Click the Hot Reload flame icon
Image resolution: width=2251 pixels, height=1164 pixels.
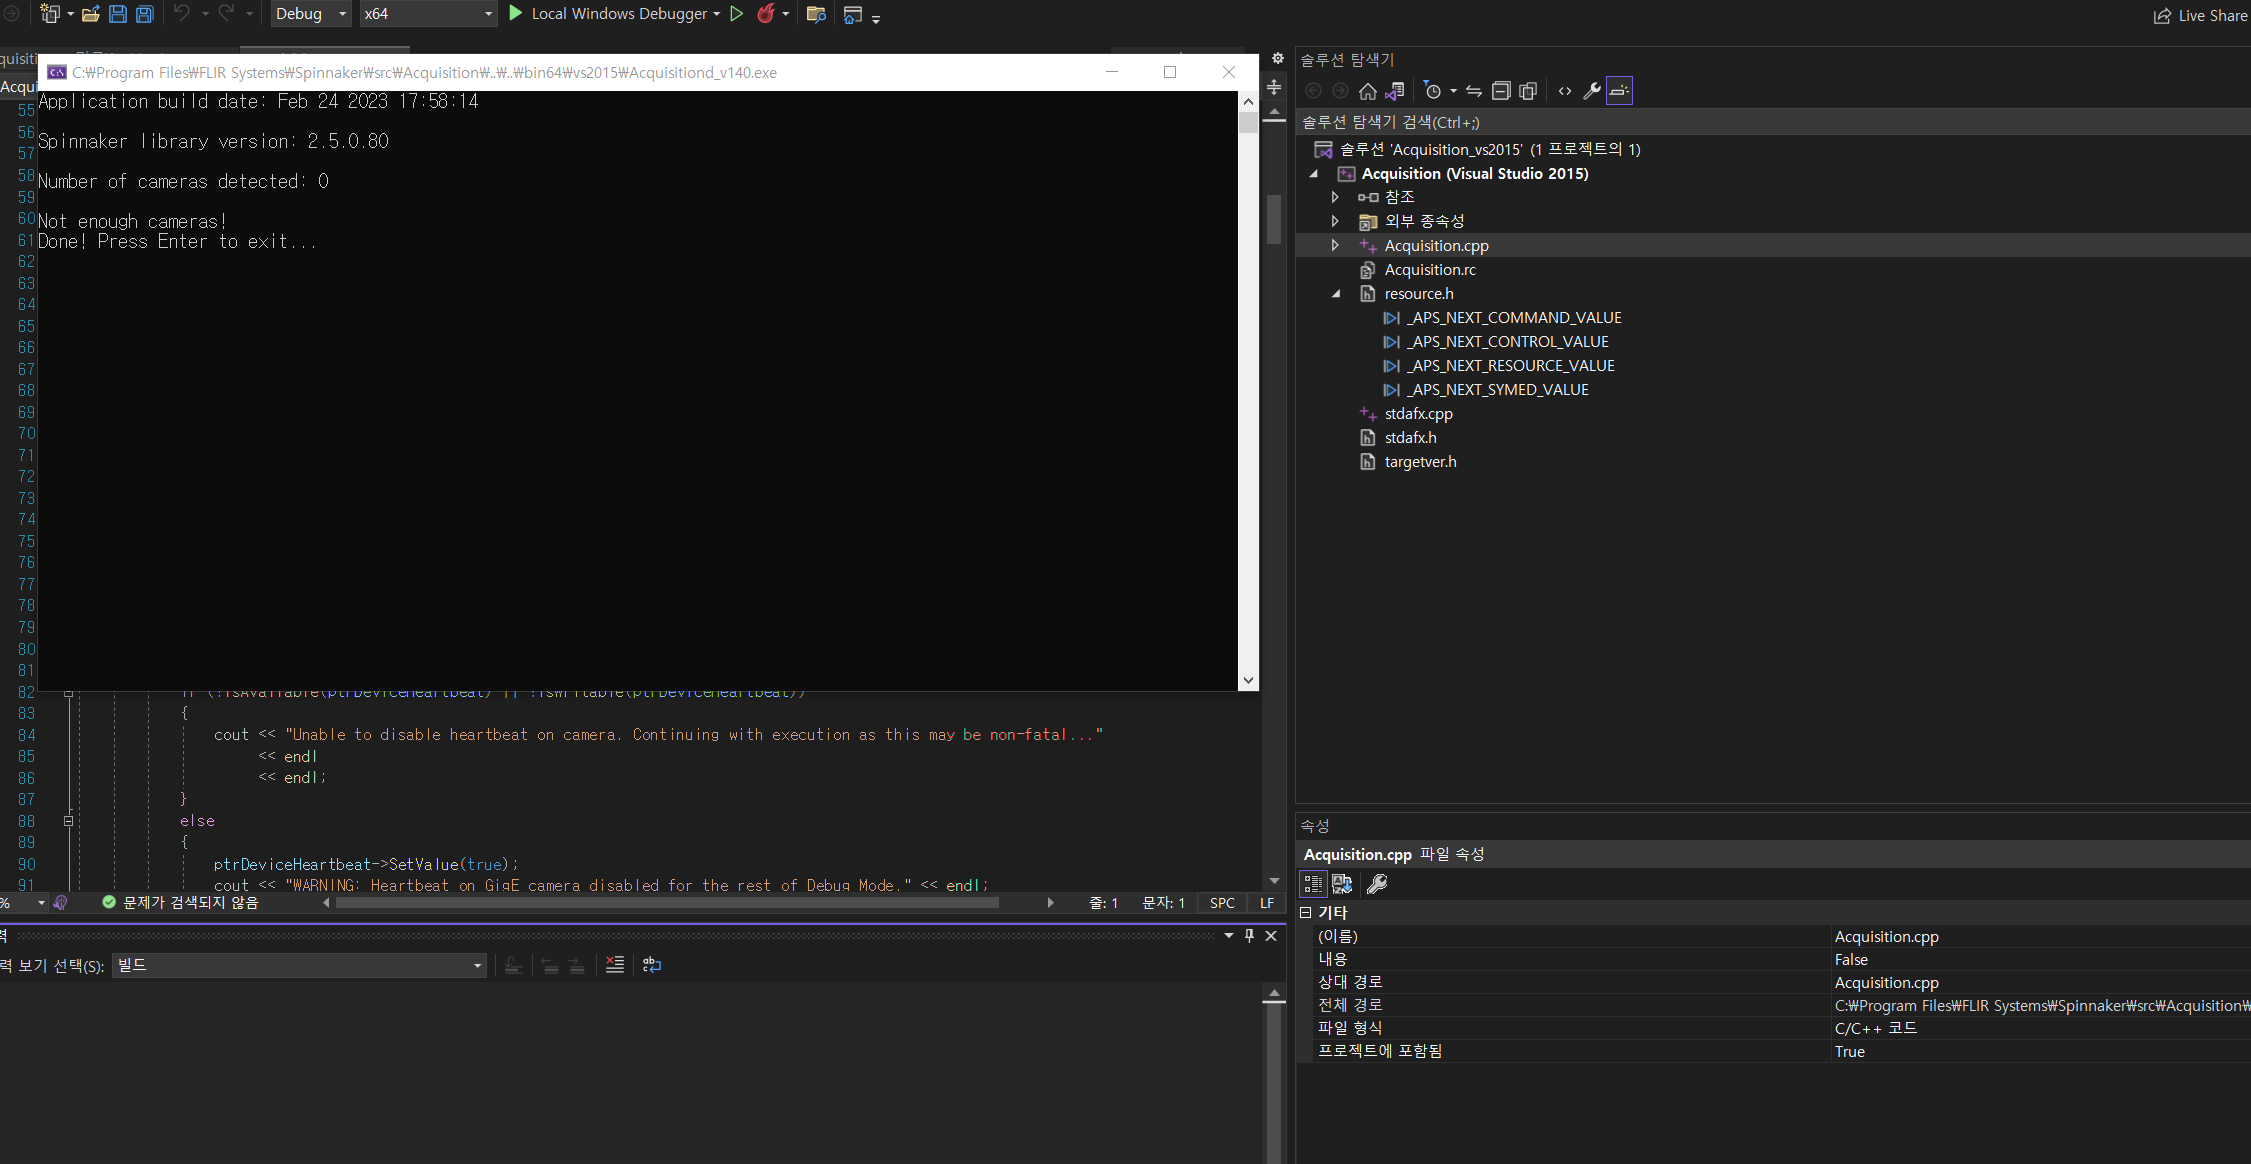tap(766, 13)
